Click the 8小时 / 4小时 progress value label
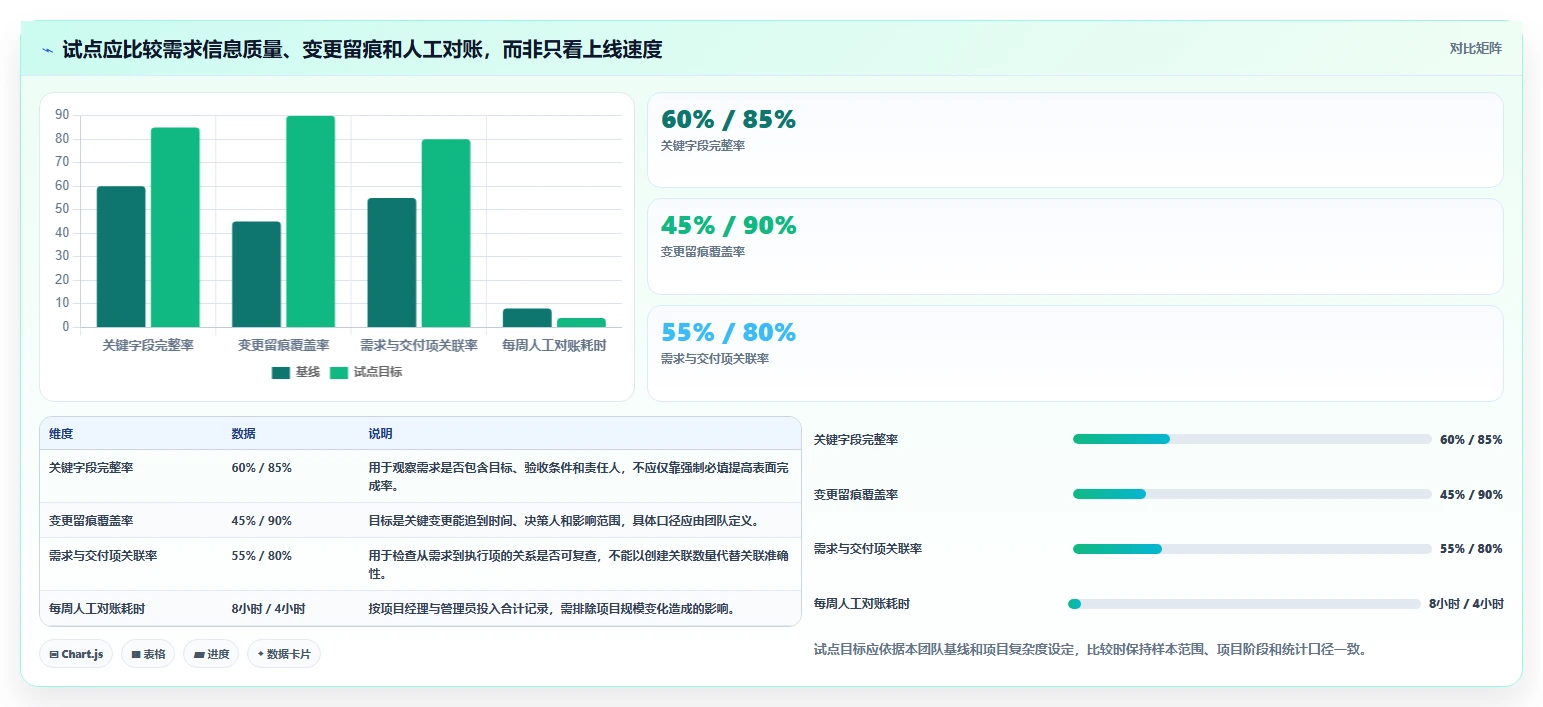 point(1466,604)
